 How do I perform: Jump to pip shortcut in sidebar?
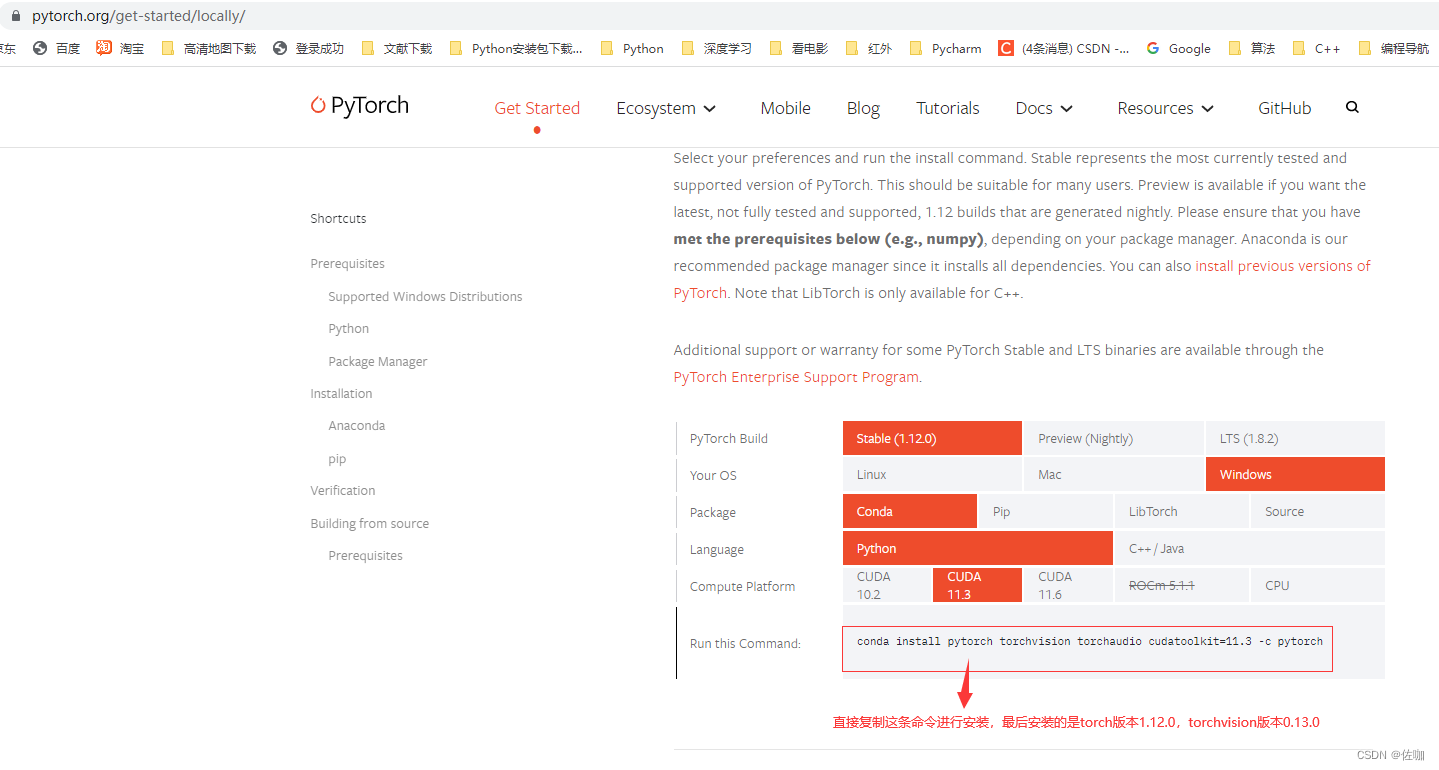point(337,459)
